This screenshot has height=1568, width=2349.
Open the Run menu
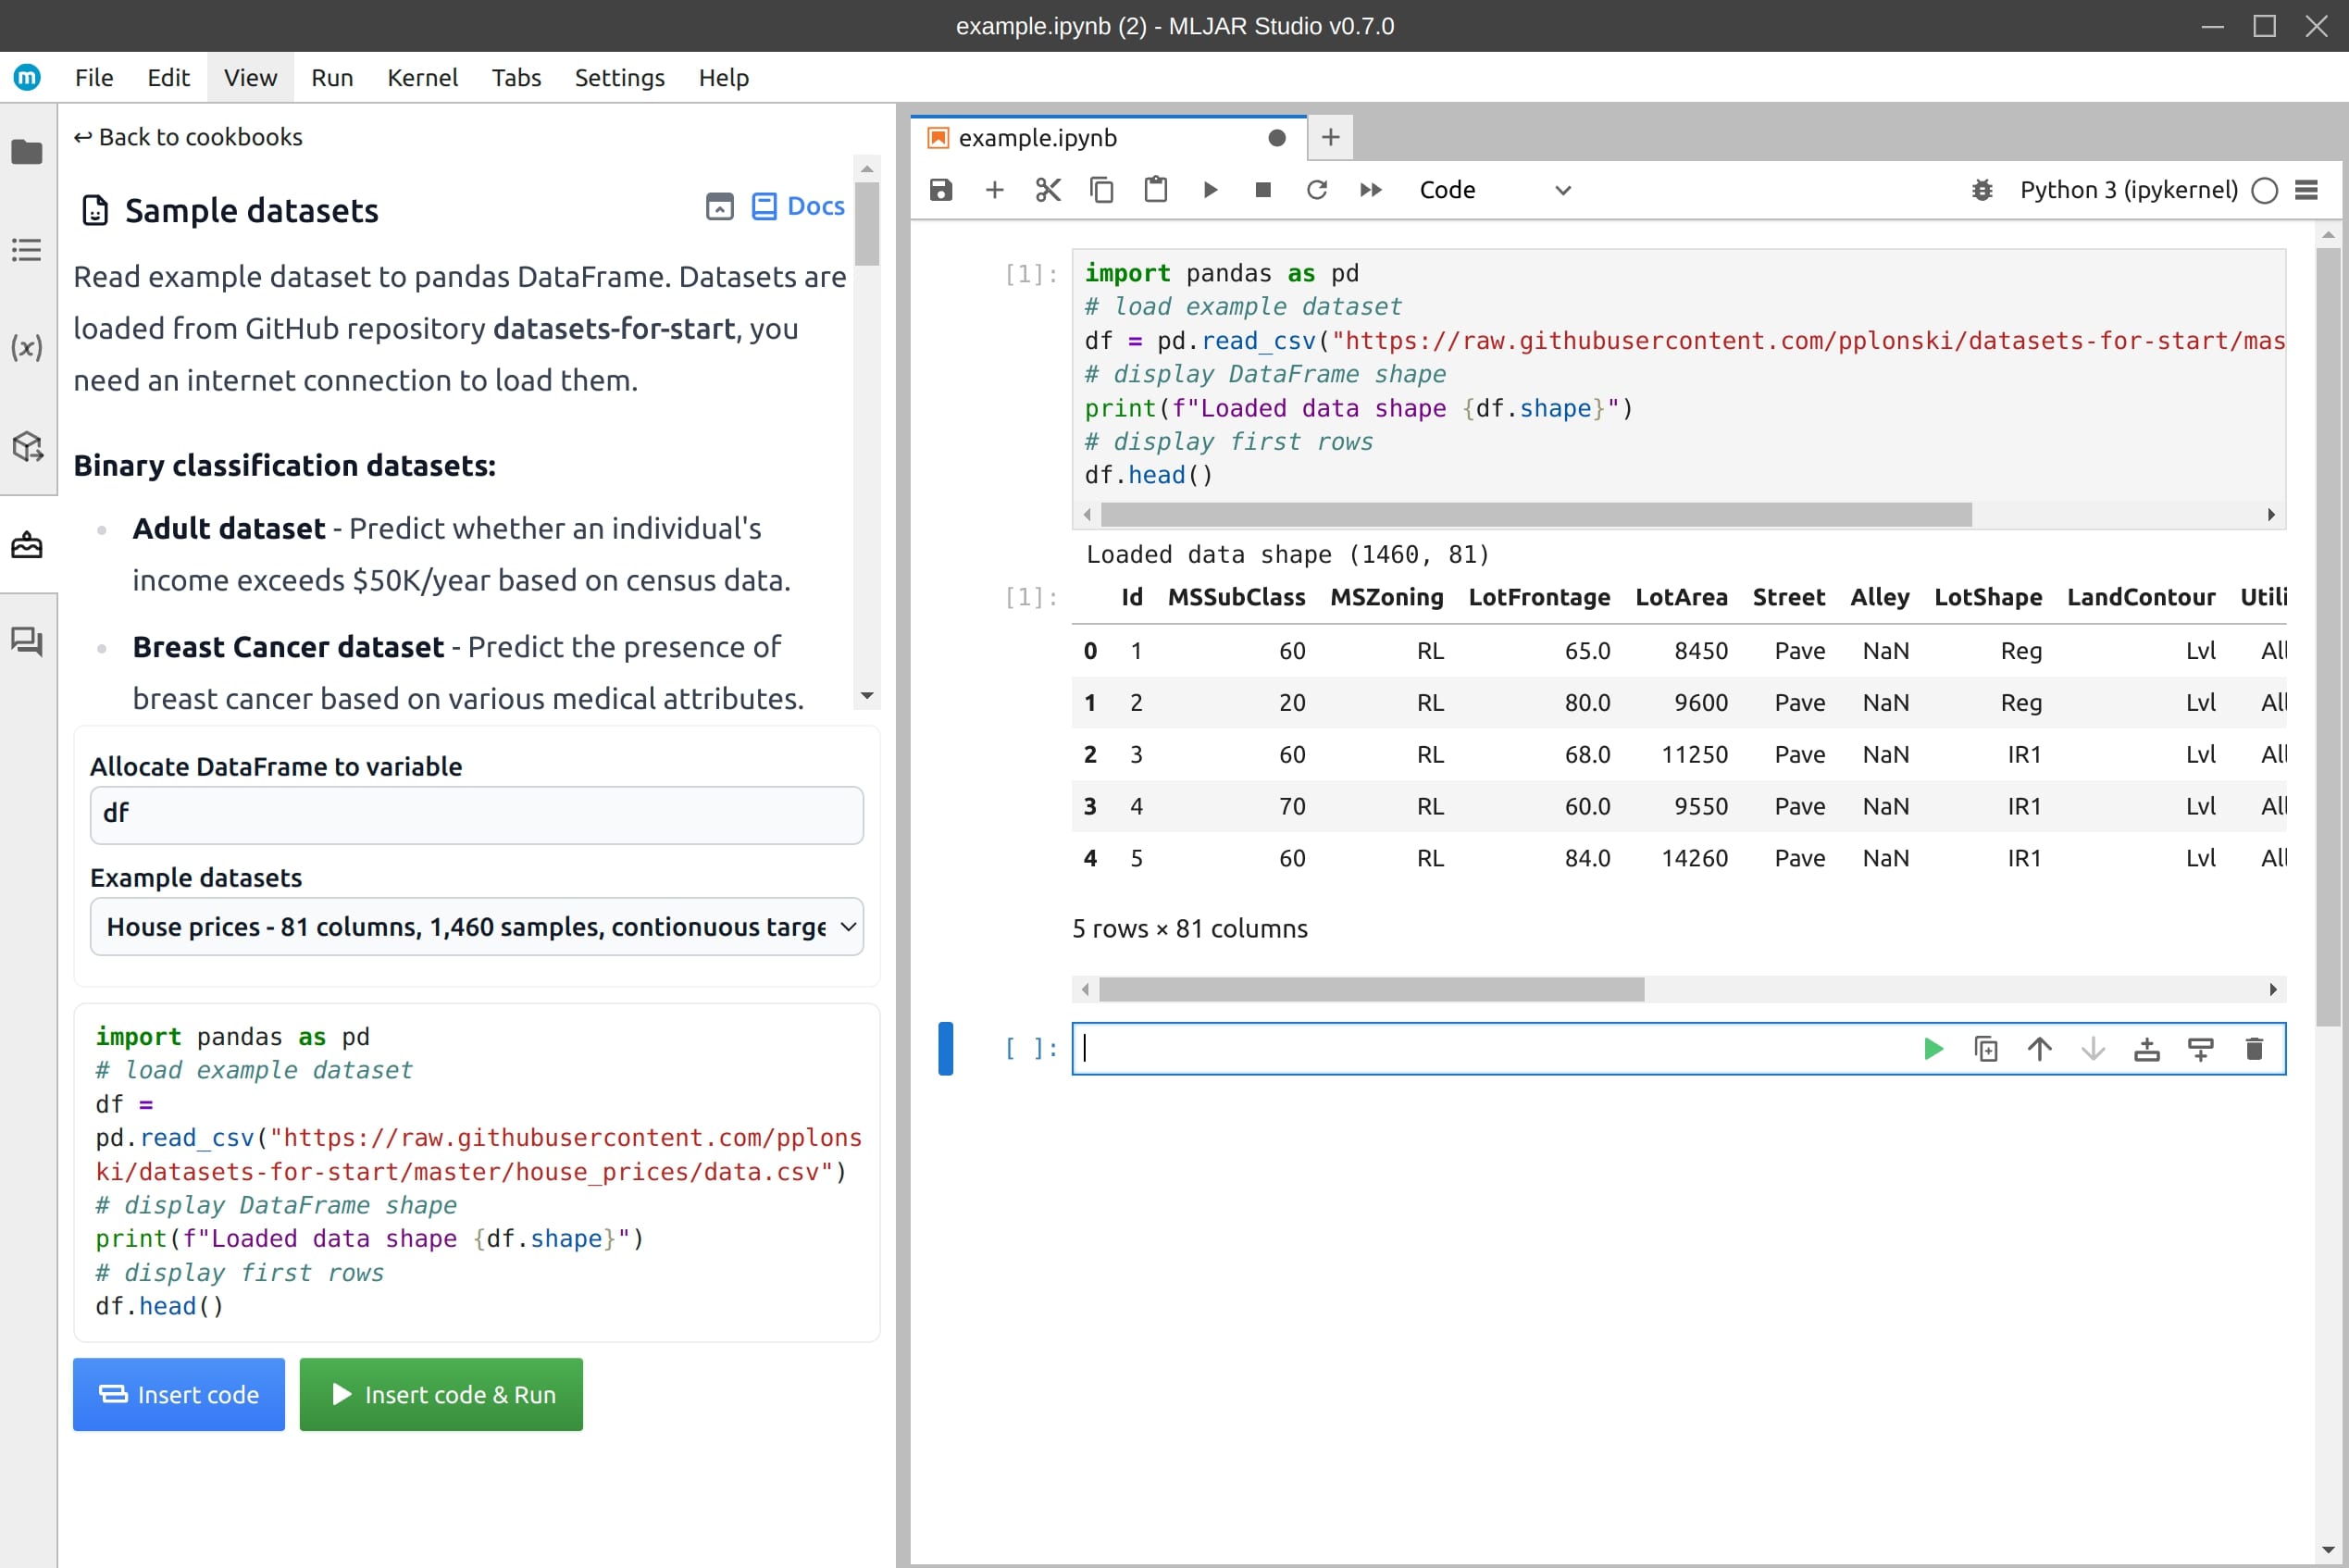click(332, 77)
